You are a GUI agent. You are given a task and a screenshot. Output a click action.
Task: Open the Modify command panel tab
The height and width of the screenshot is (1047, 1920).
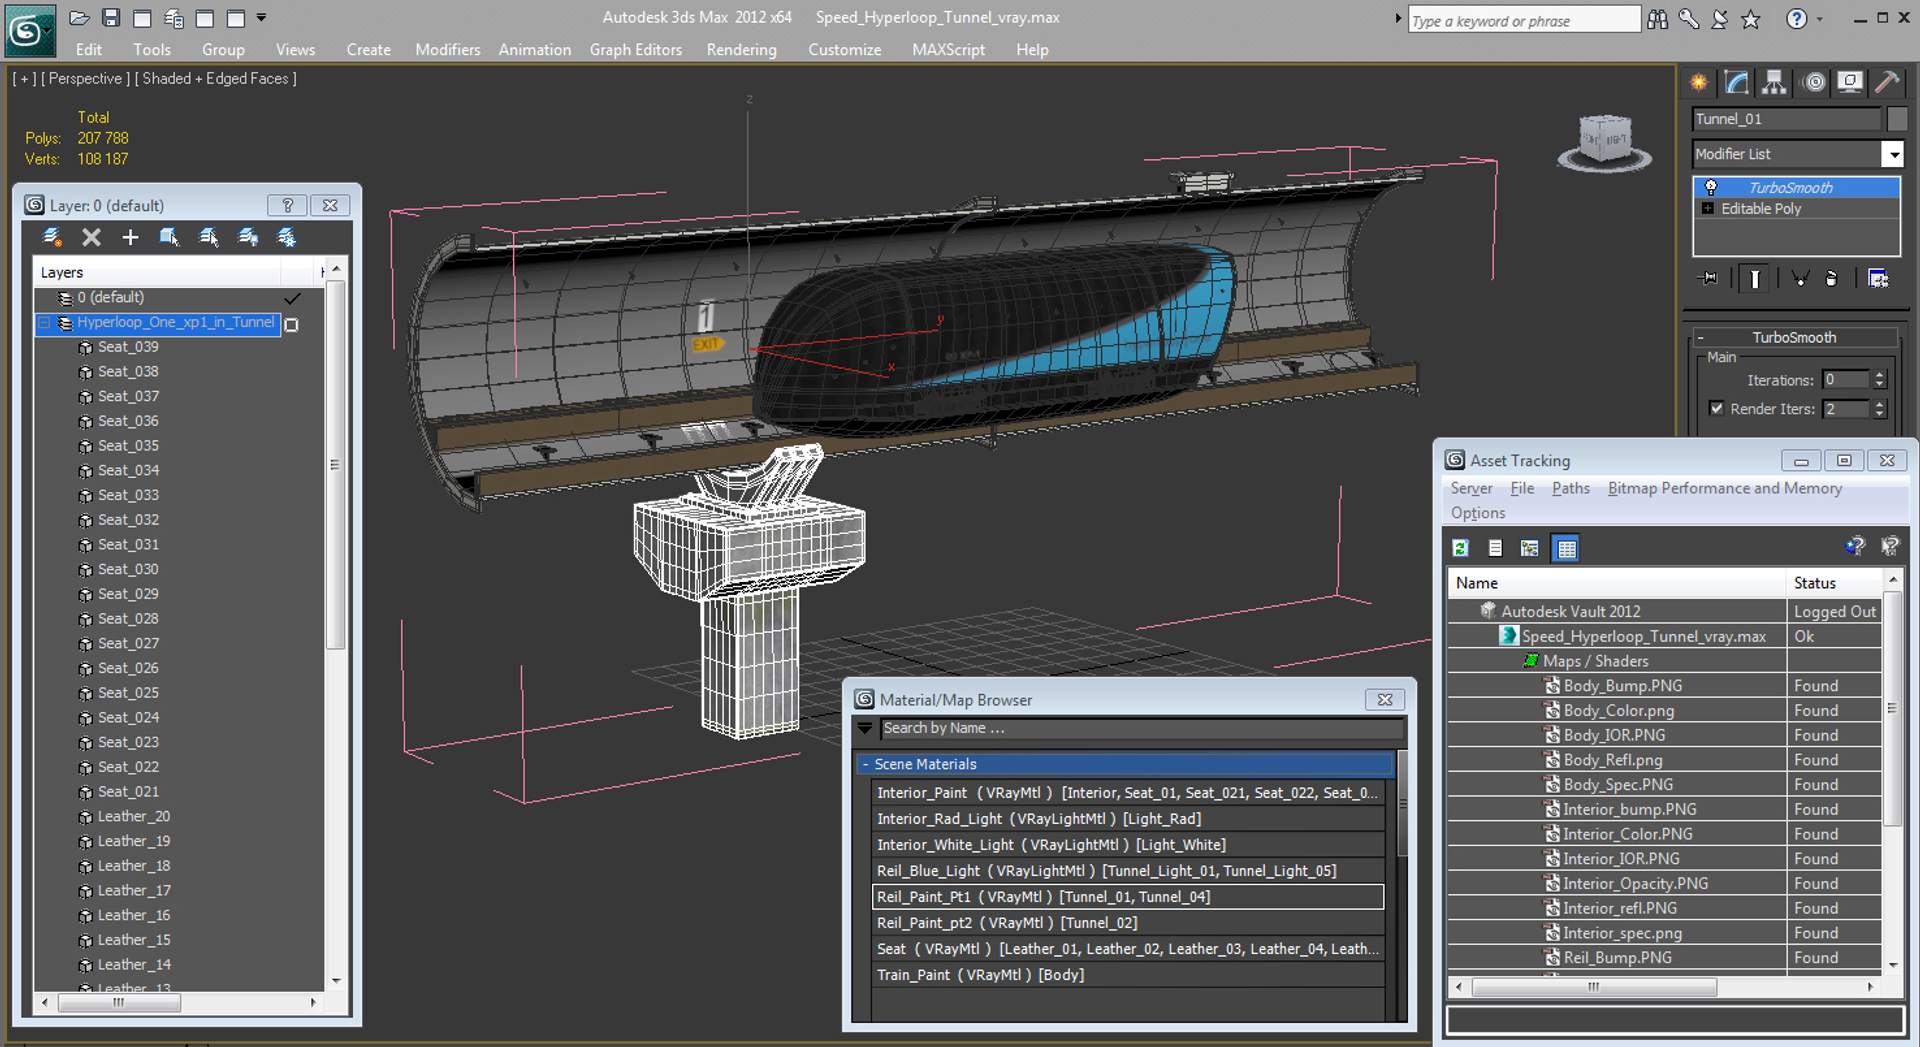point(1737,82)
